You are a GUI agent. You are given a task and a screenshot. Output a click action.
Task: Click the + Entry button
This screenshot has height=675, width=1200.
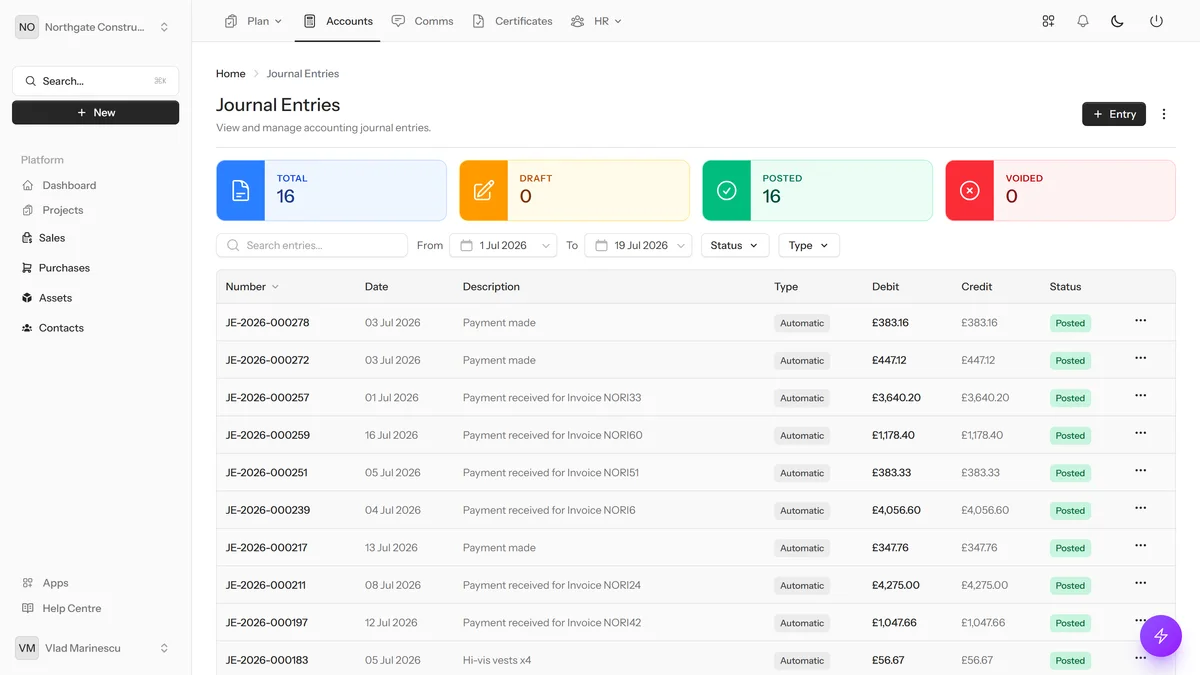coord(1114,114)
